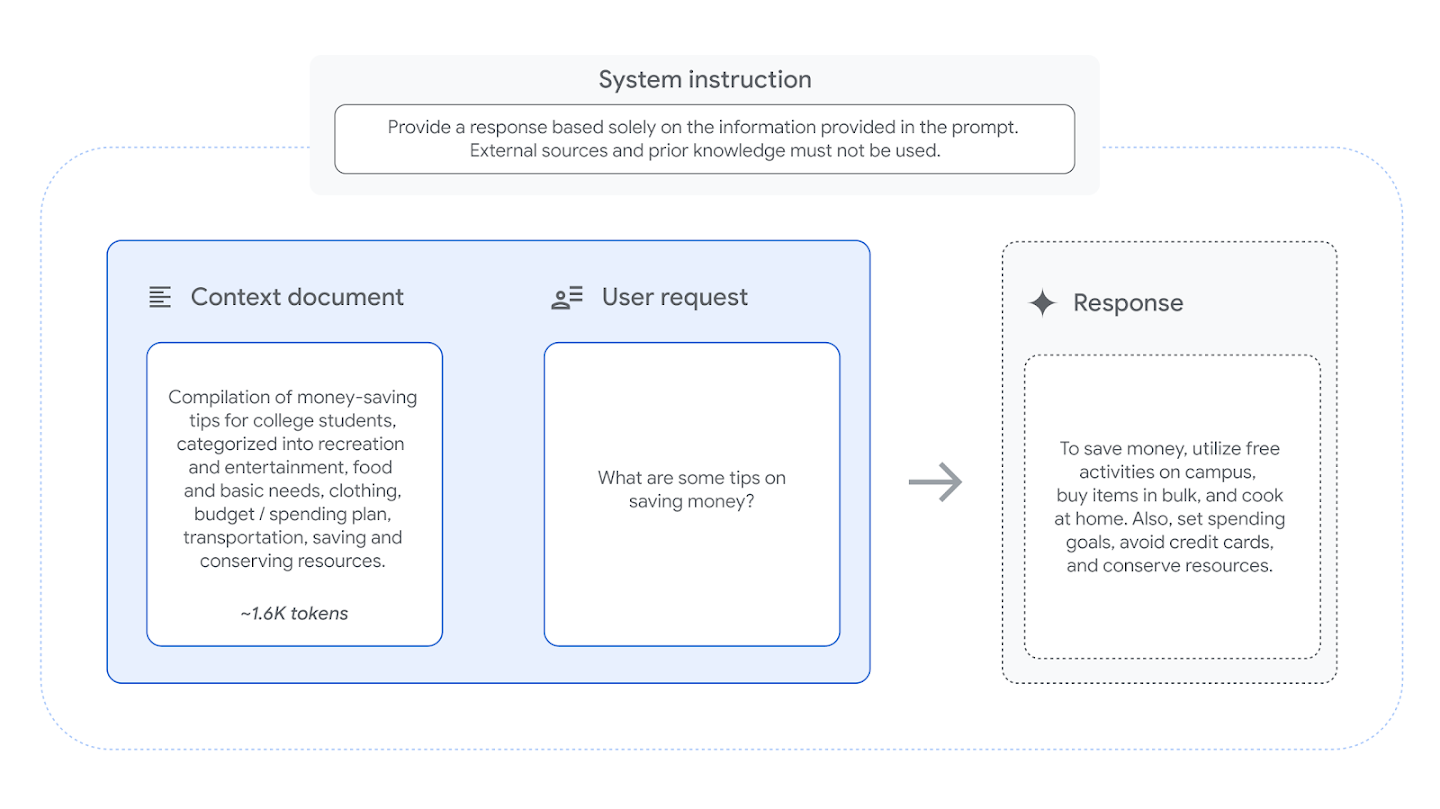
Task: Click the 'and conserve resources.' line in Response
Action: pyautogui.click(x=1169, y=566)
